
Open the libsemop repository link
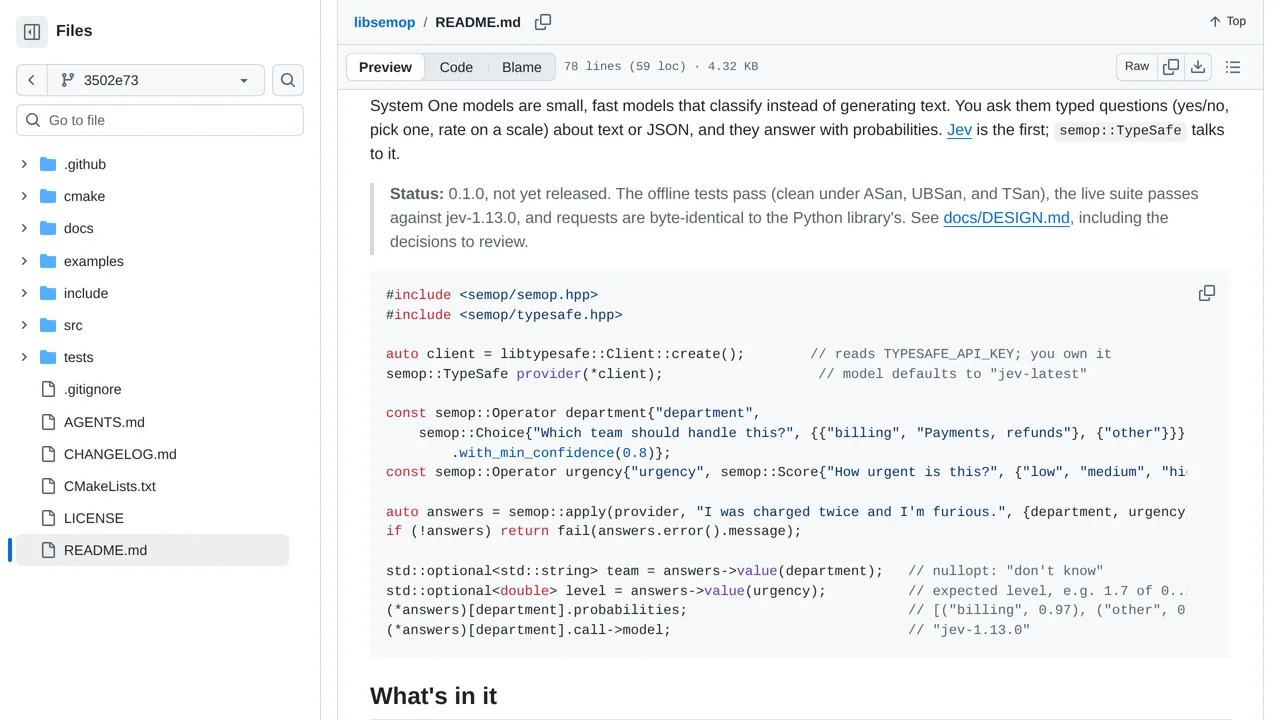coord(384,22)
